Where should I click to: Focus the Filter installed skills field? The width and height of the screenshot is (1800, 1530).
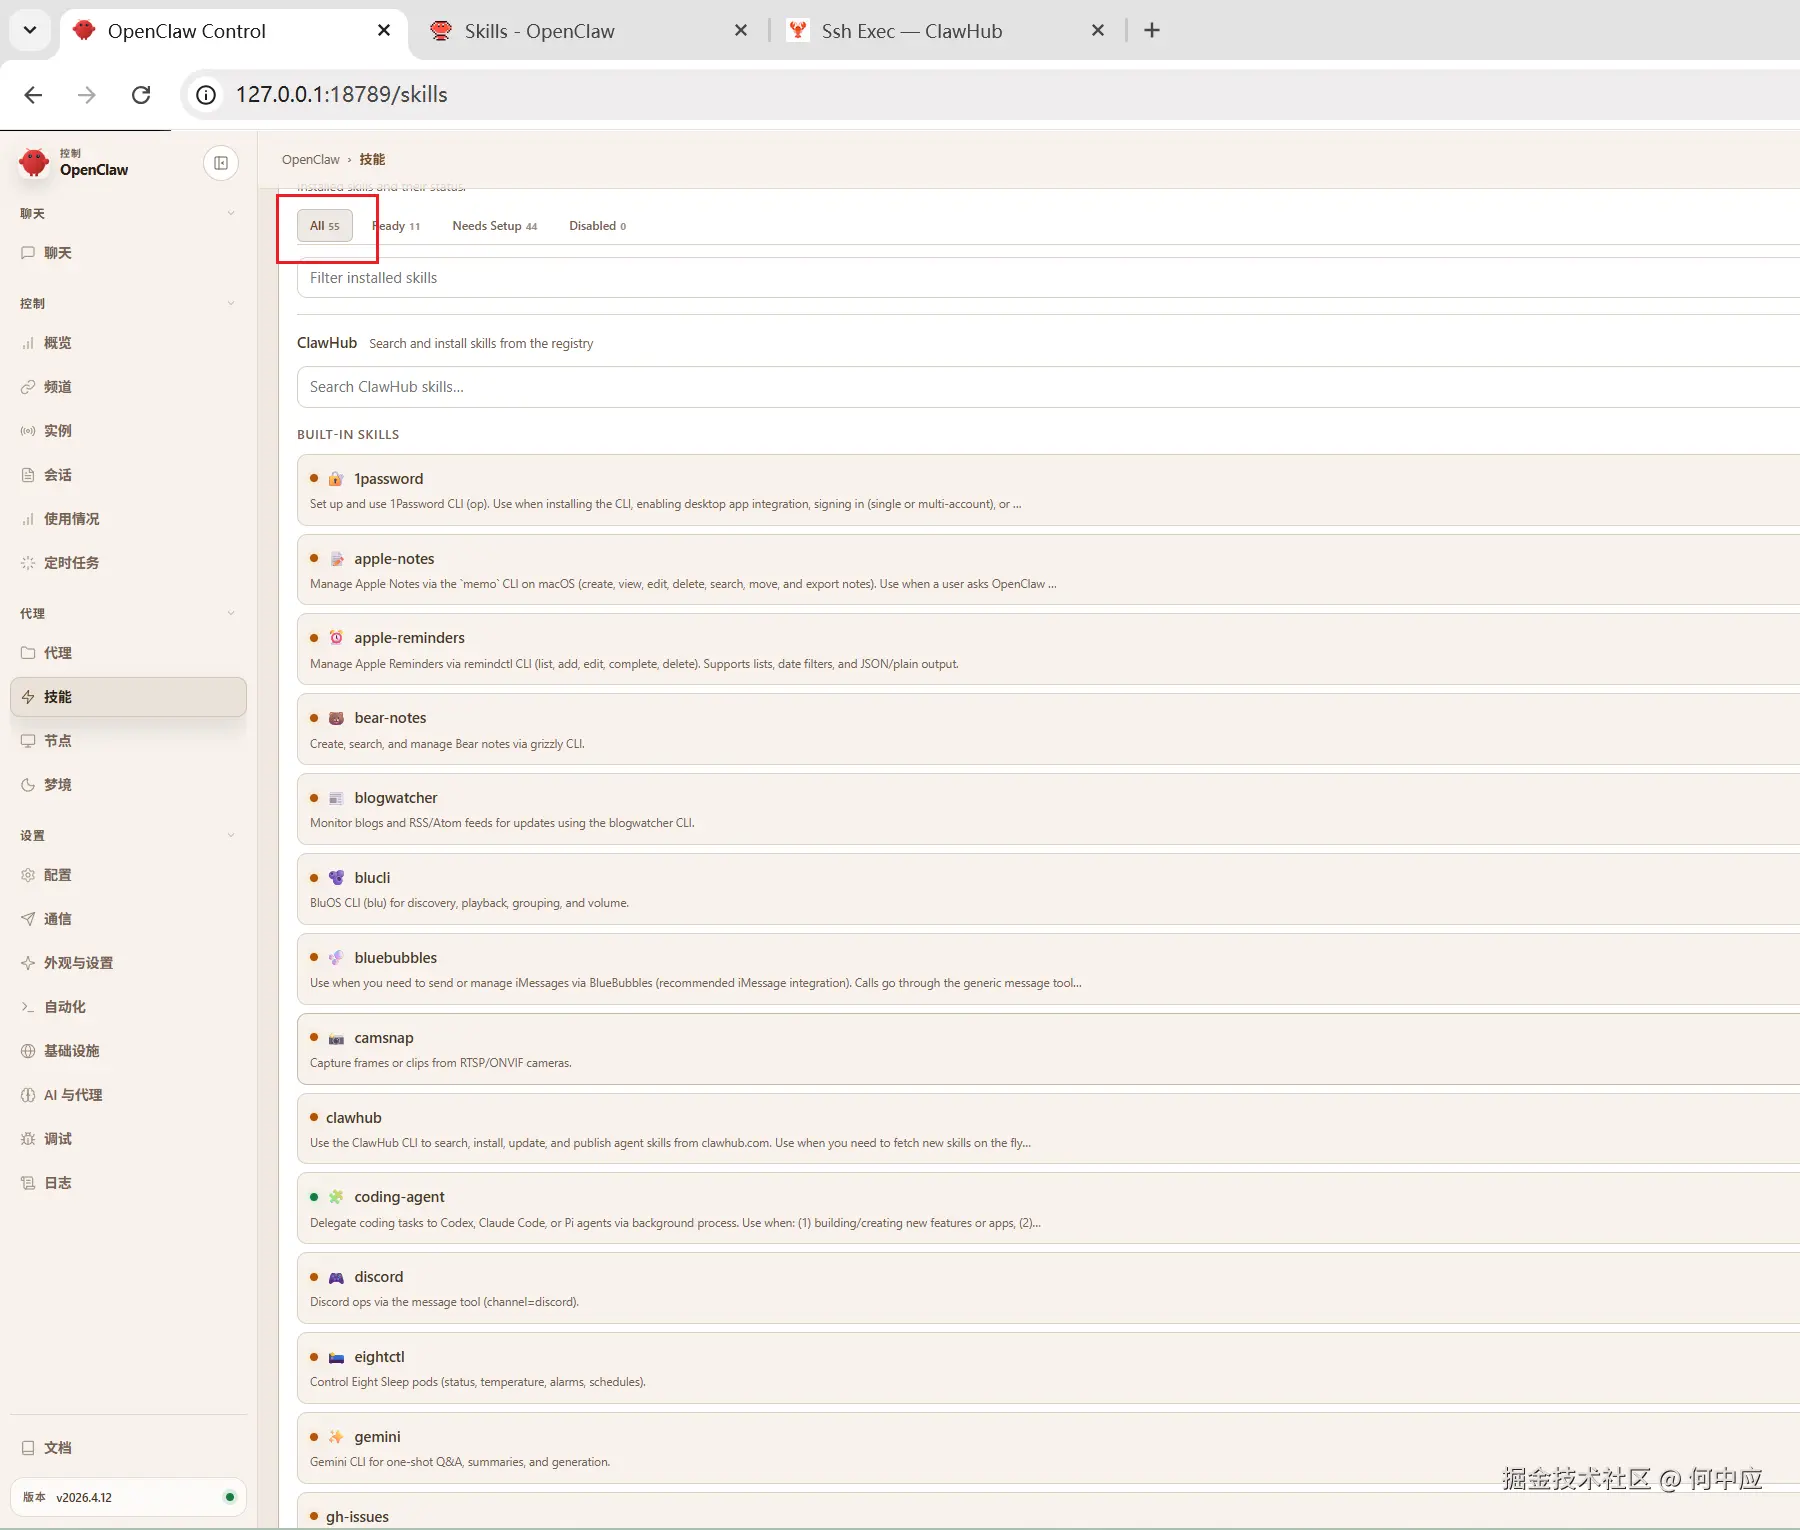click(1048, 278)
